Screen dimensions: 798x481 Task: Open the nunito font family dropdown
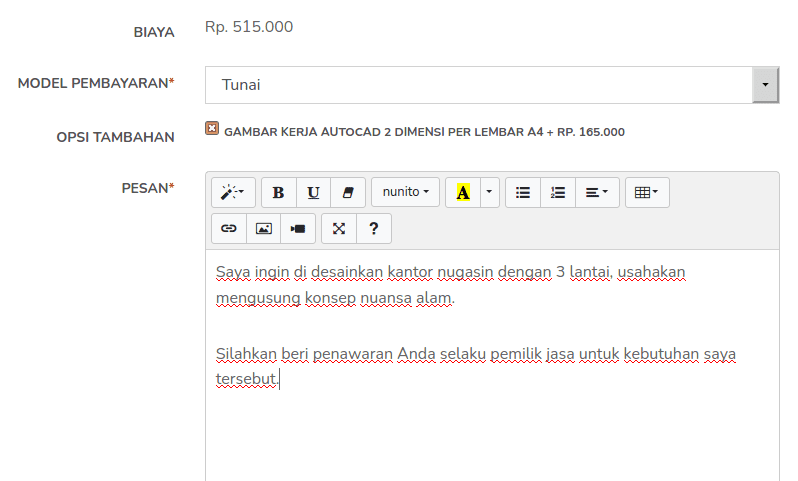[406, 192]
